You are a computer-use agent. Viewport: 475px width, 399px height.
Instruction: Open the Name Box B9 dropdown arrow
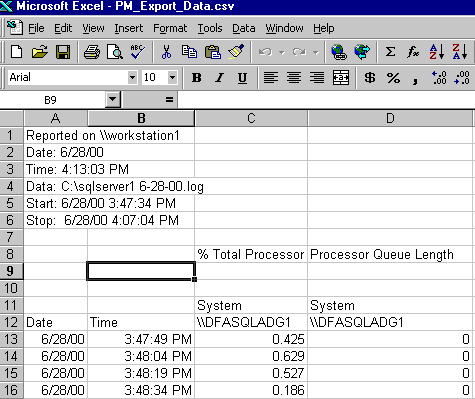(113, 99)
